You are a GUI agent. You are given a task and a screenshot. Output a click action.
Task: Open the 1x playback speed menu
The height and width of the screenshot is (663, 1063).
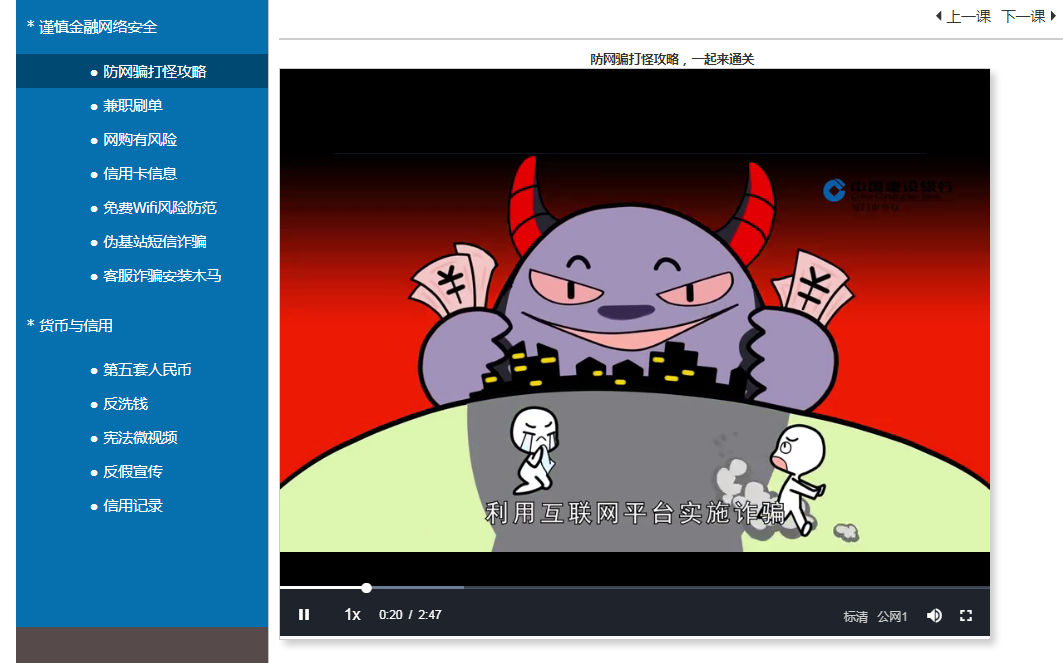[352, 615]
